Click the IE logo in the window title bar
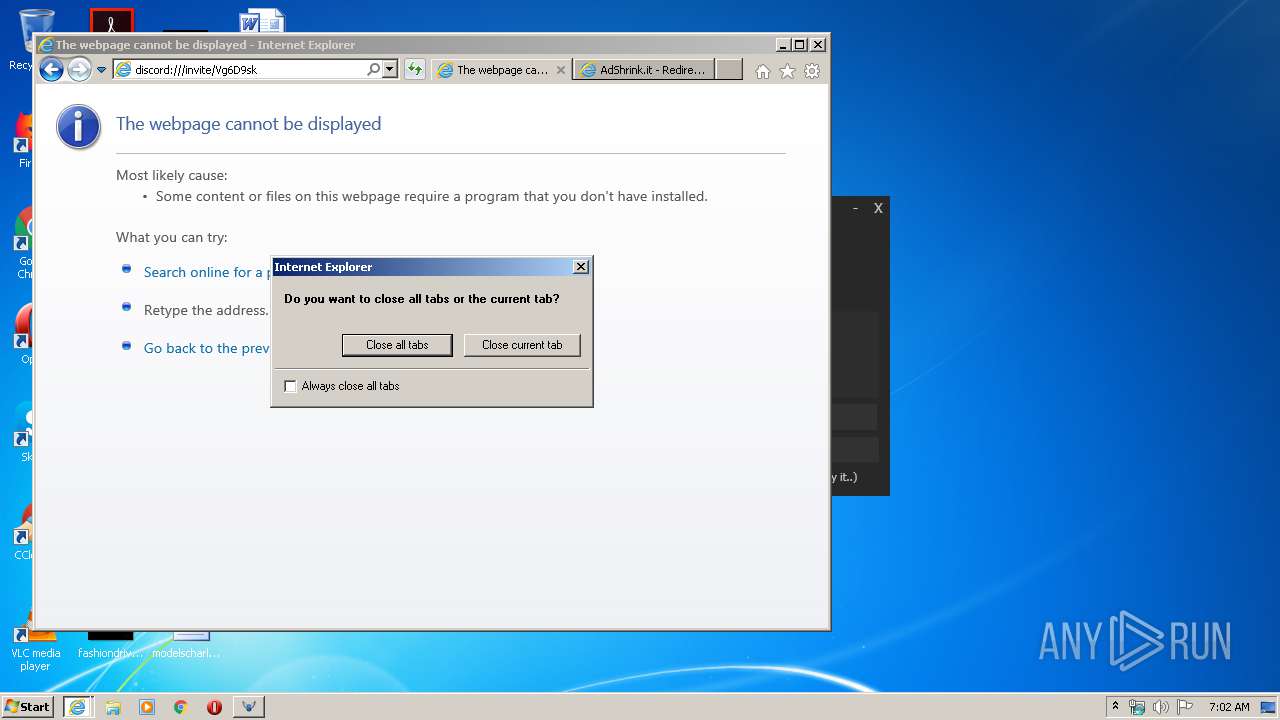The height and width of the screenshot is (720, 1280). coord(45,45)
